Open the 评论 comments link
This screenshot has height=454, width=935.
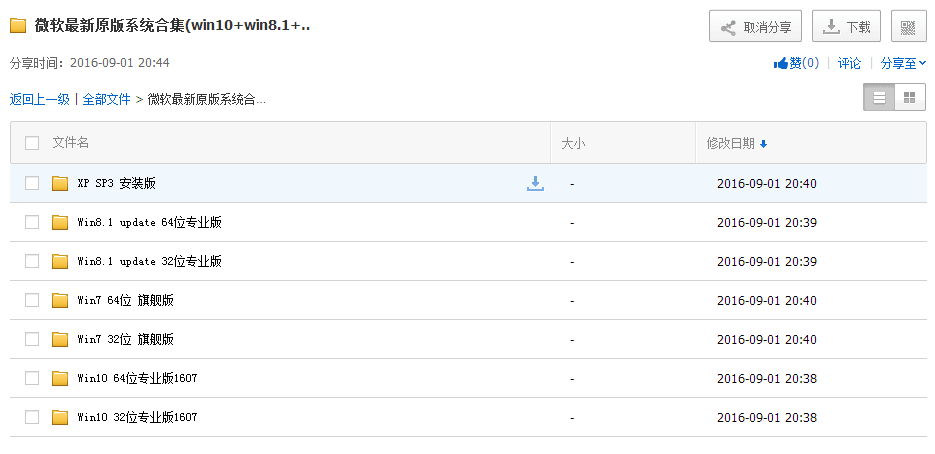coord(849,63)
